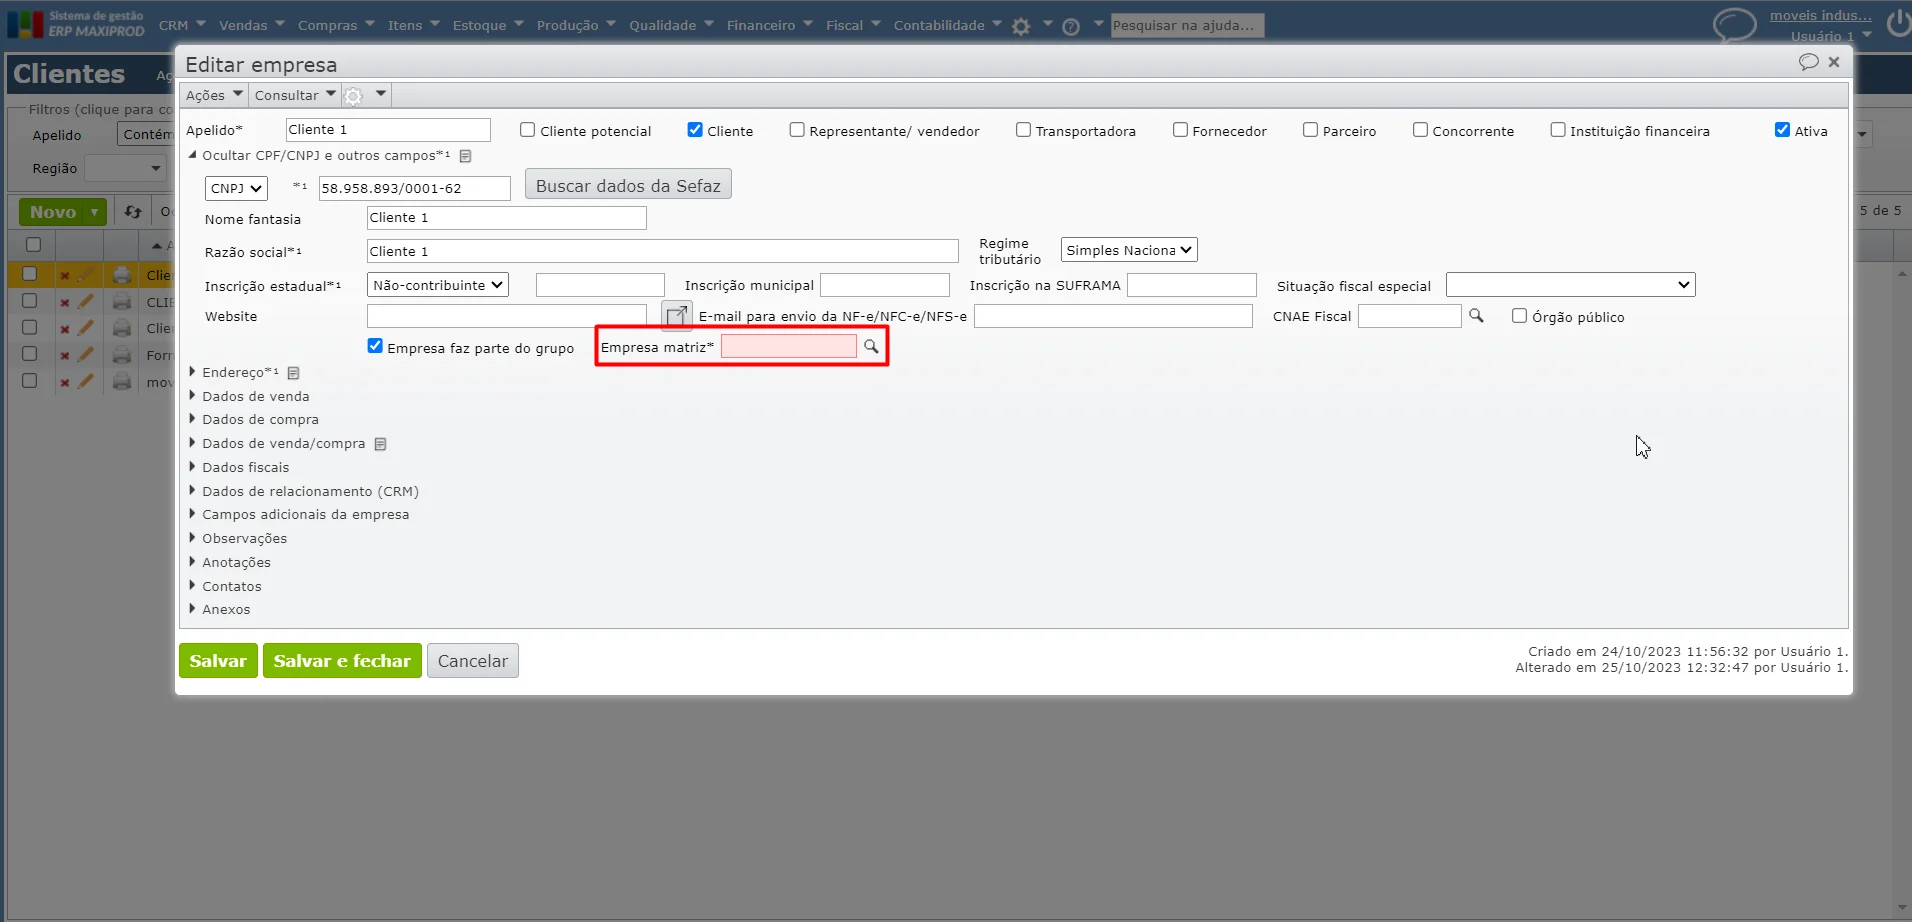Open dialog comment bubble icon
1912x922 pixels.
tap(1808, 62)
